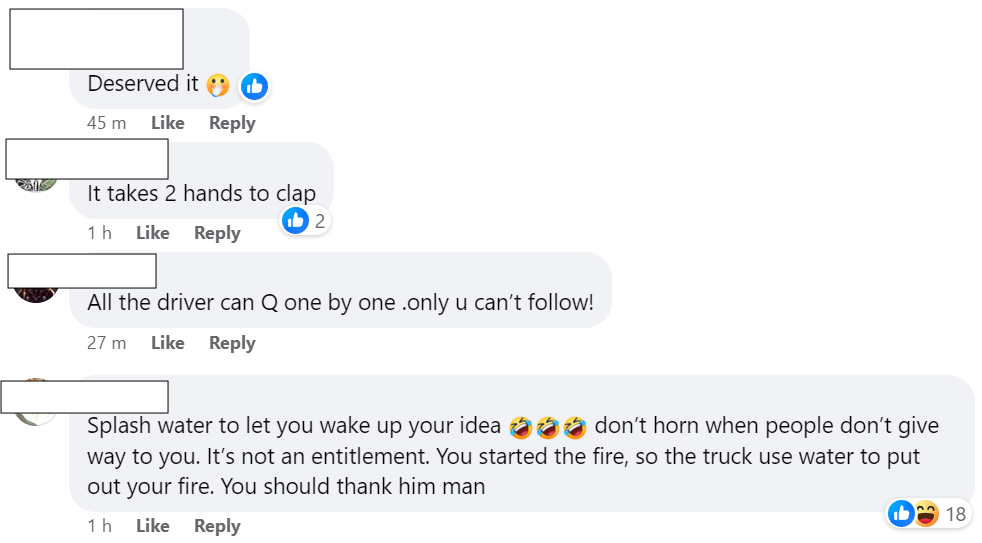Reply to the "Deserved it" comment

click(x=232, y=123)
